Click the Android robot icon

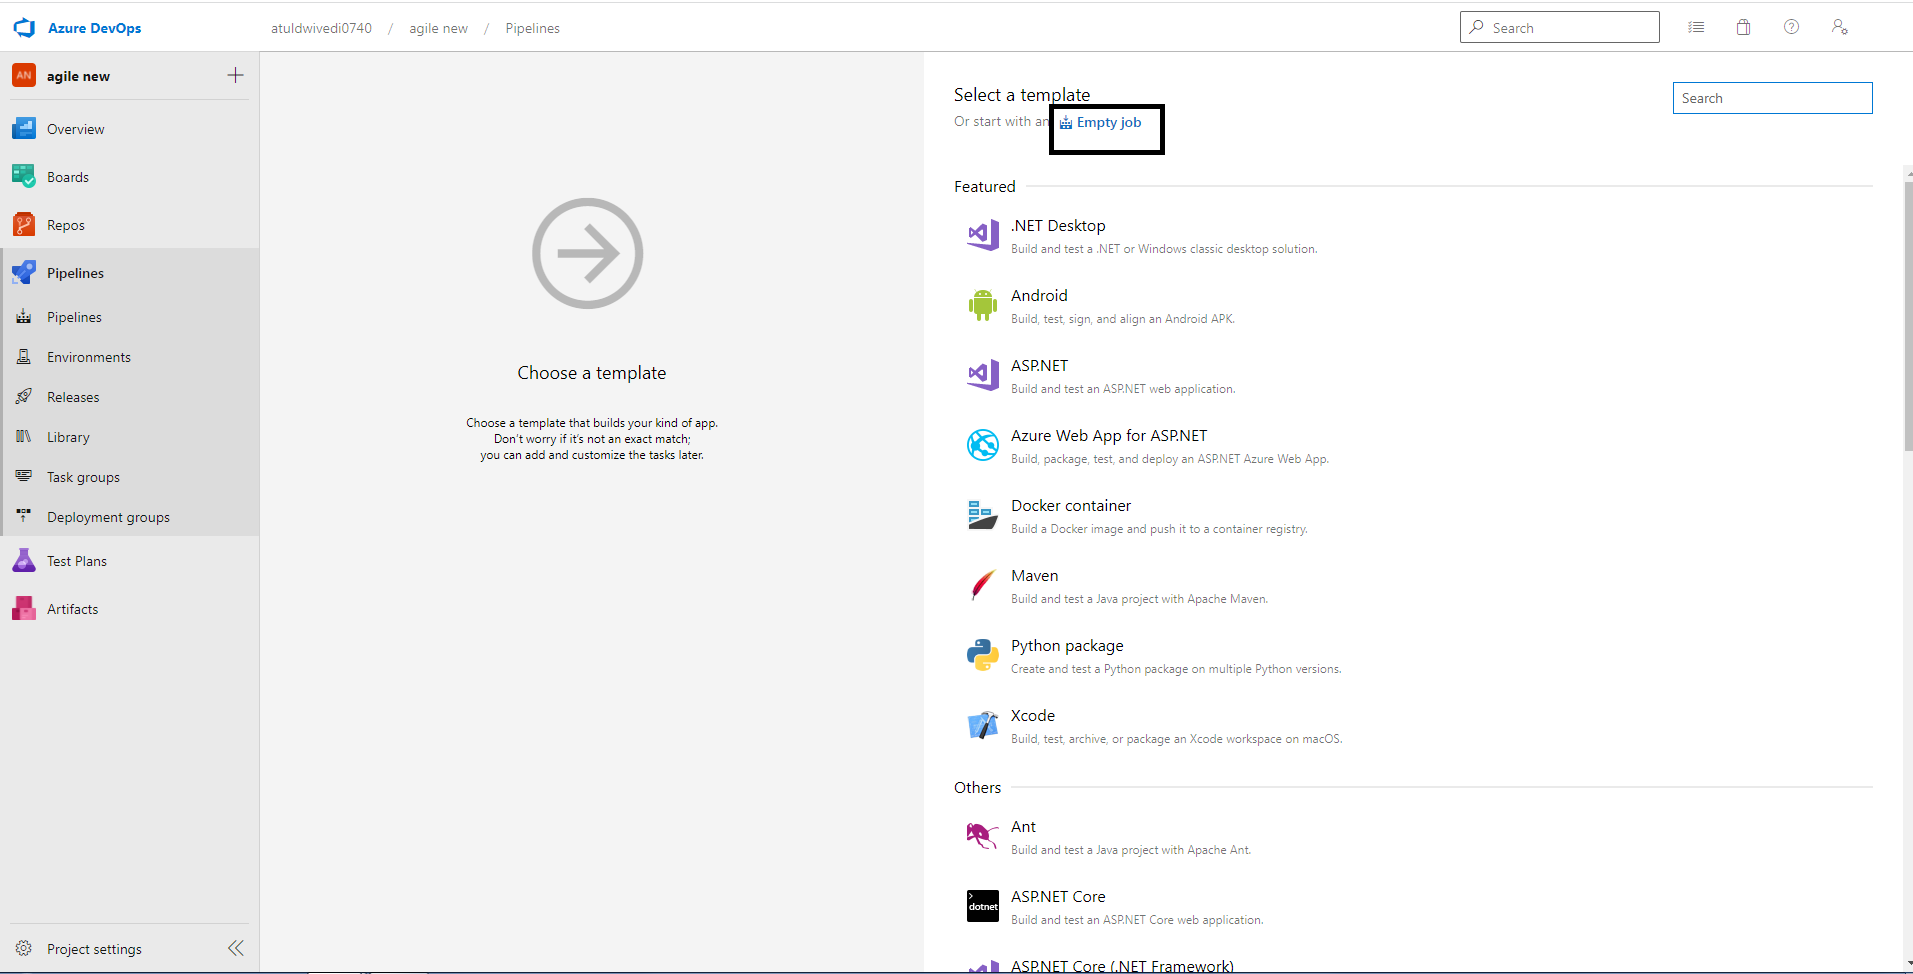pos(983,305)
